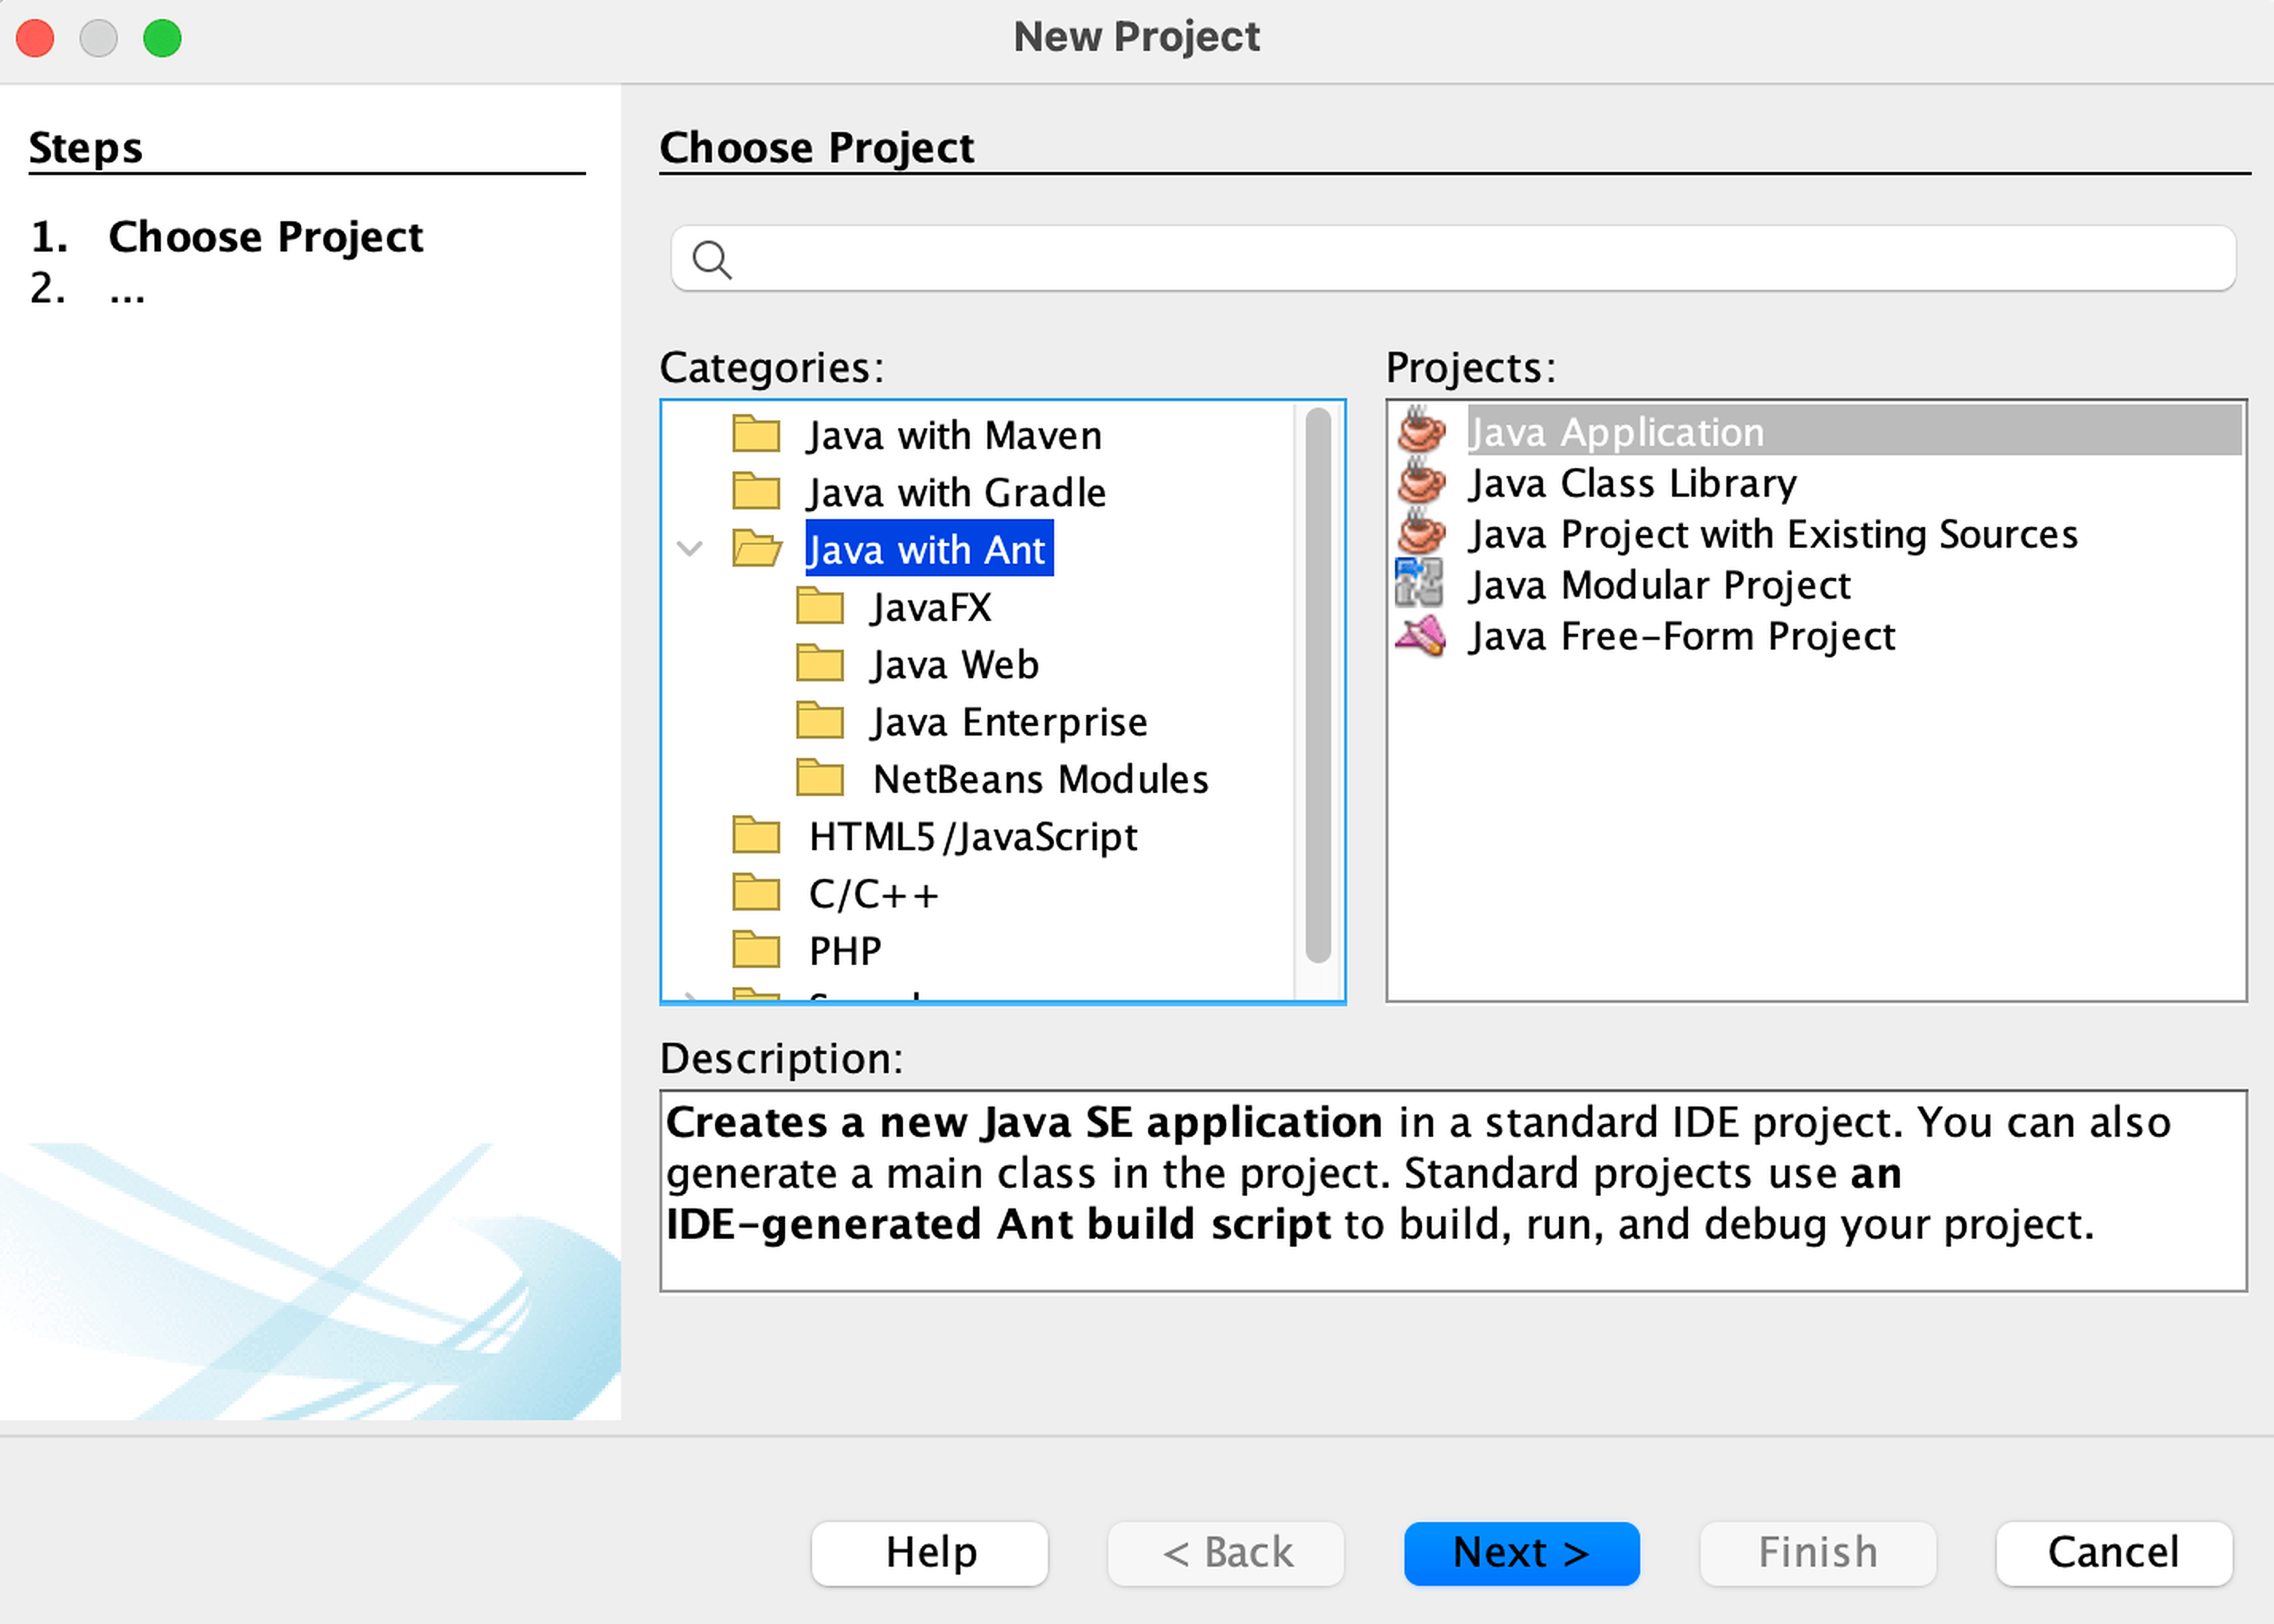Select the Java with Gradle category
The height and width of the screenshot is (1624, 2274).
coord(957,493)
